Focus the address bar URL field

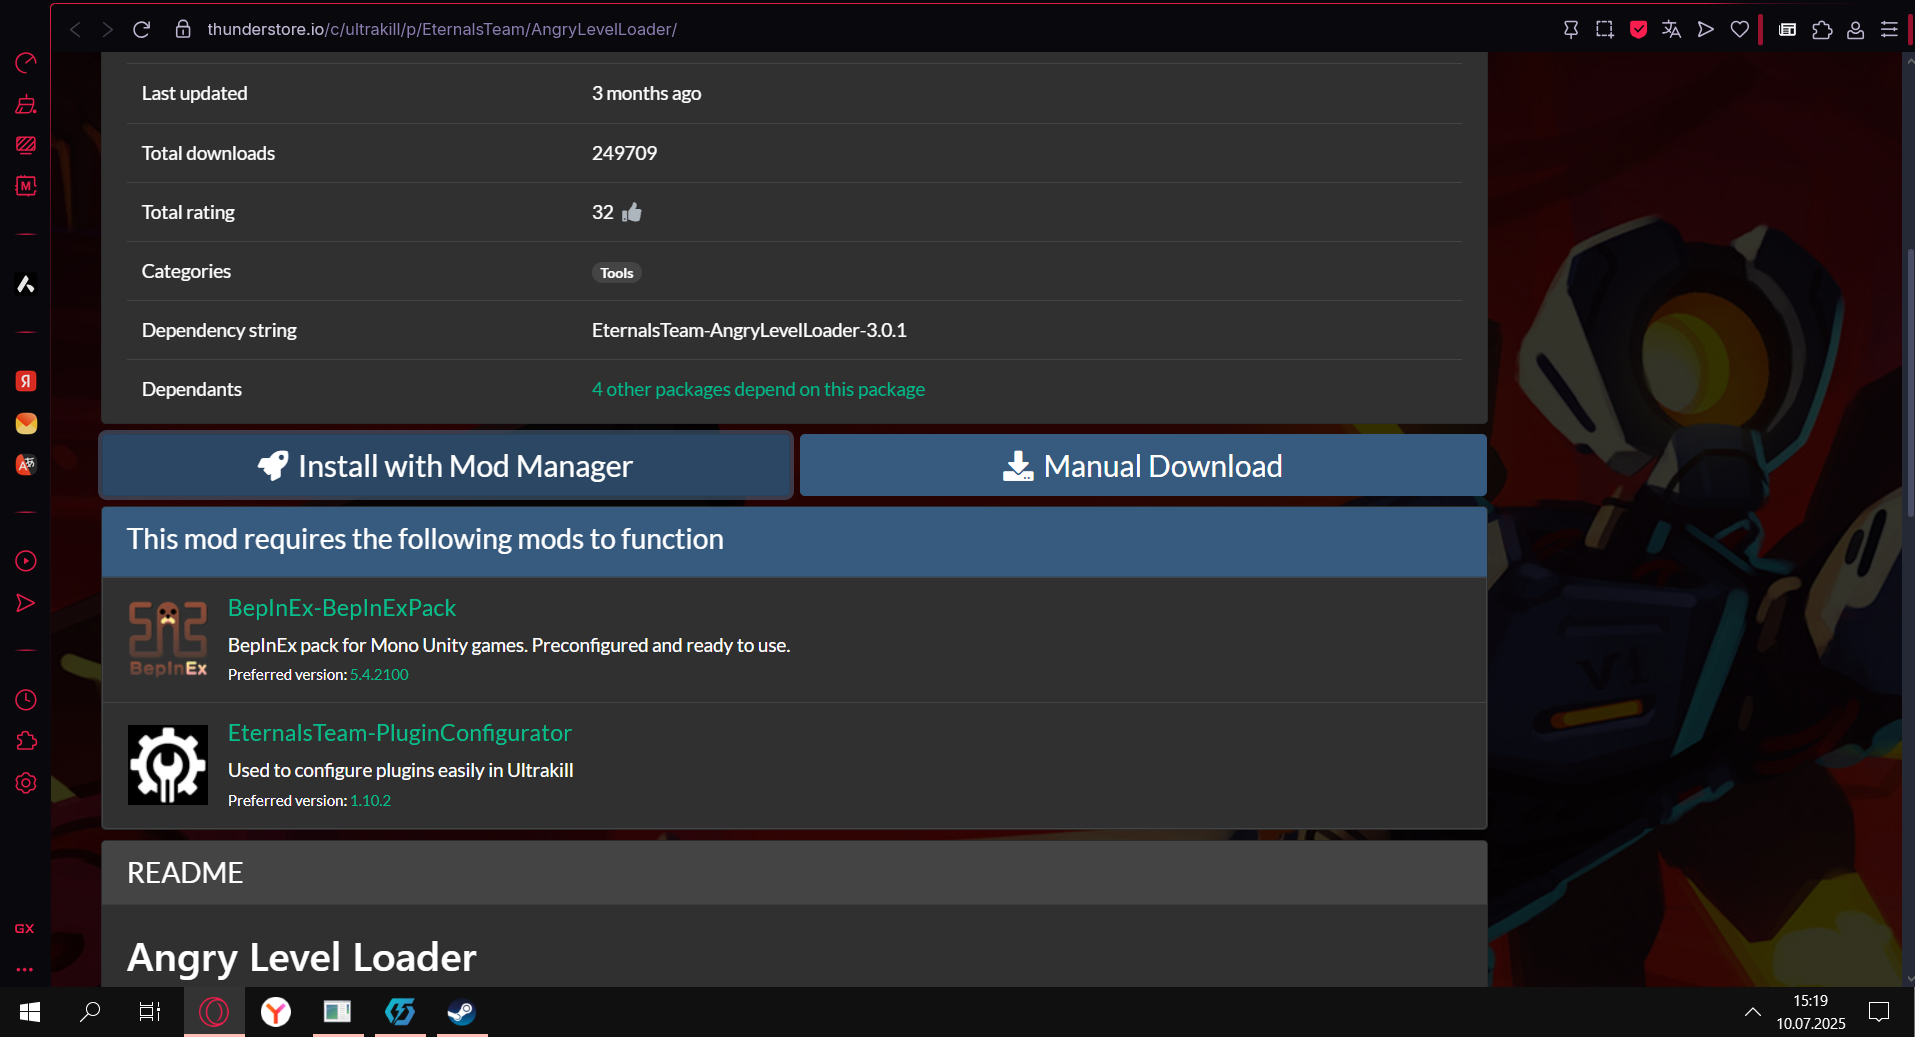pyautogui.click(x=442, y=30)
